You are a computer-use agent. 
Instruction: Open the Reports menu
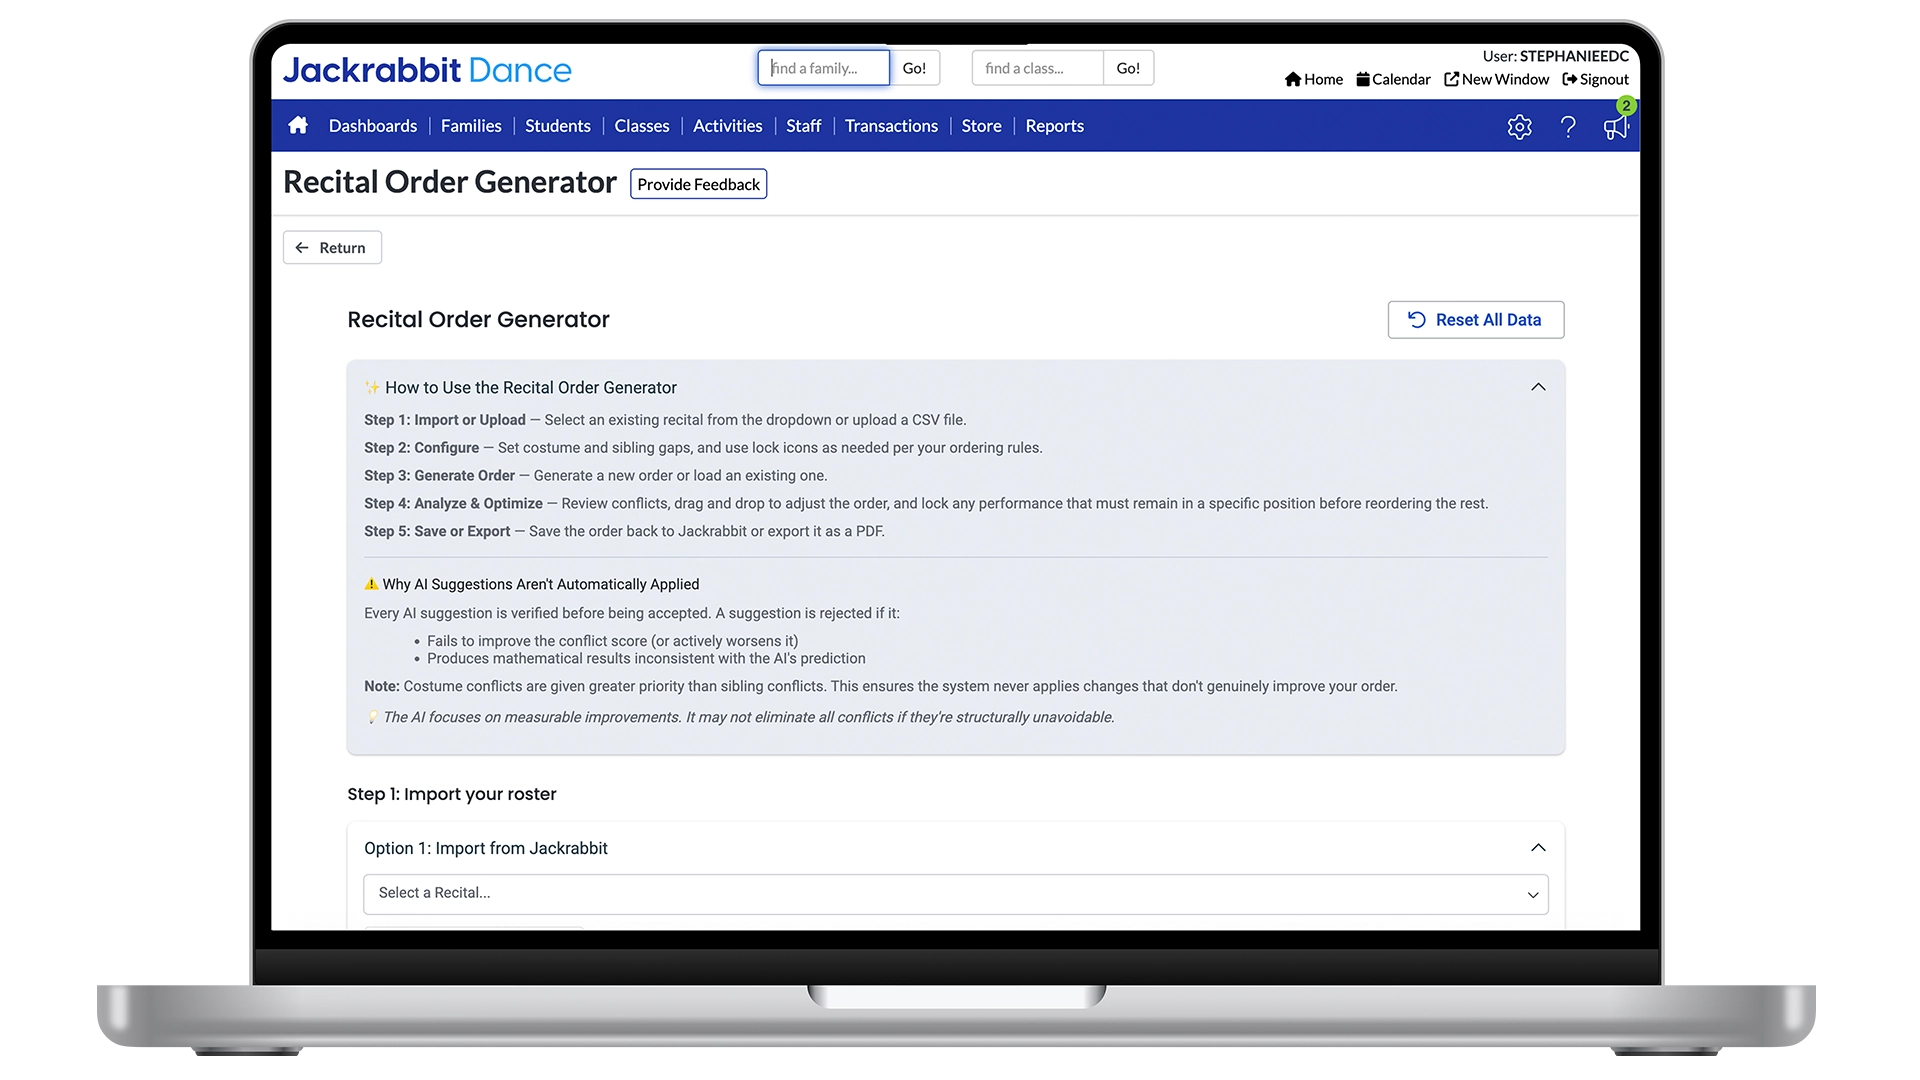pyautogui.click(x=1054, y=126)
